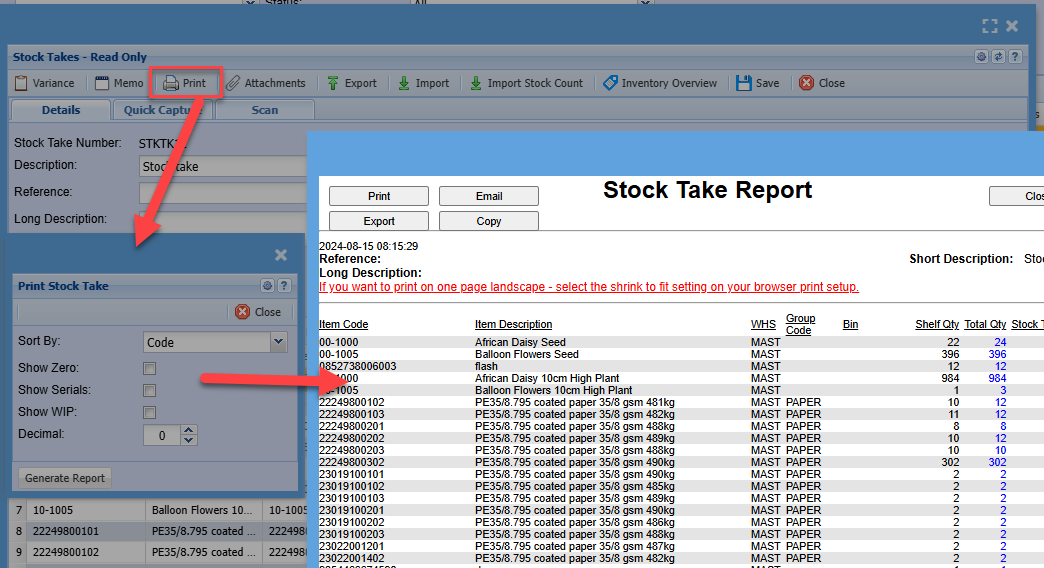Image resolution: width=1044 pixels, height=568 pixels.
Task: Click the Save disk icon
Action: pyautogui.click(x=743, y=83)
